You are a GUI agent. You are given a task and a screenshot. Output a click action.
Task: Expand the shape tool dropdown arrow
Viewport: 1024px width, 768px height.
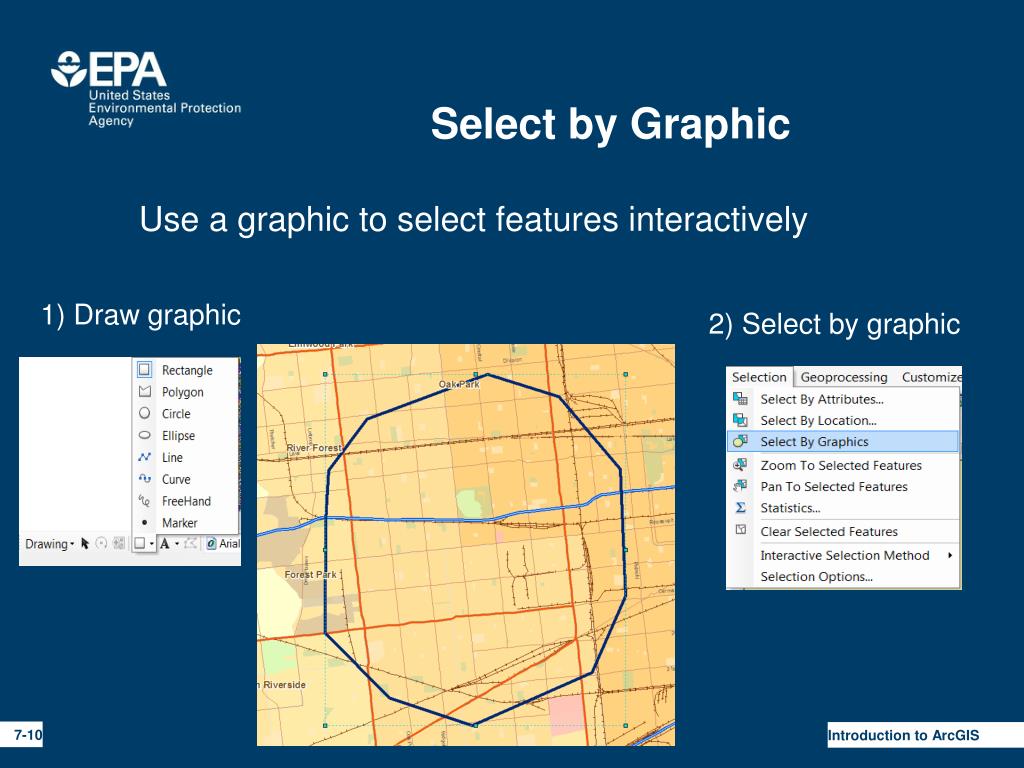point(152,543)
